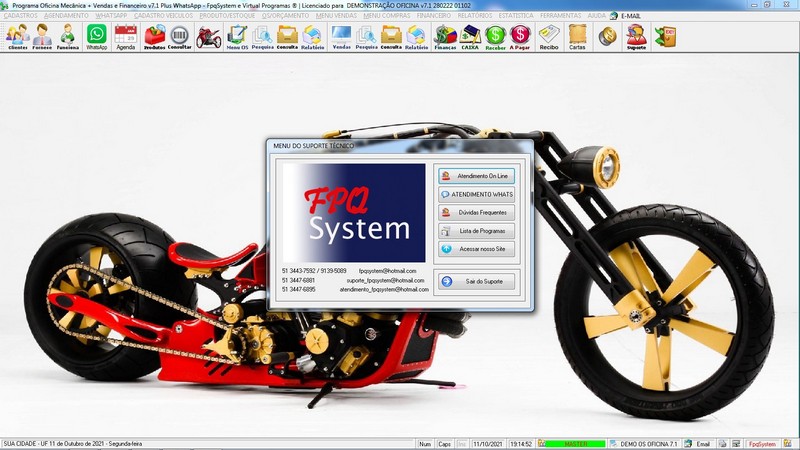This screenshot has height=450, width=800.
Task: Click the Sair do Suporte button
Action: (477, 282)
